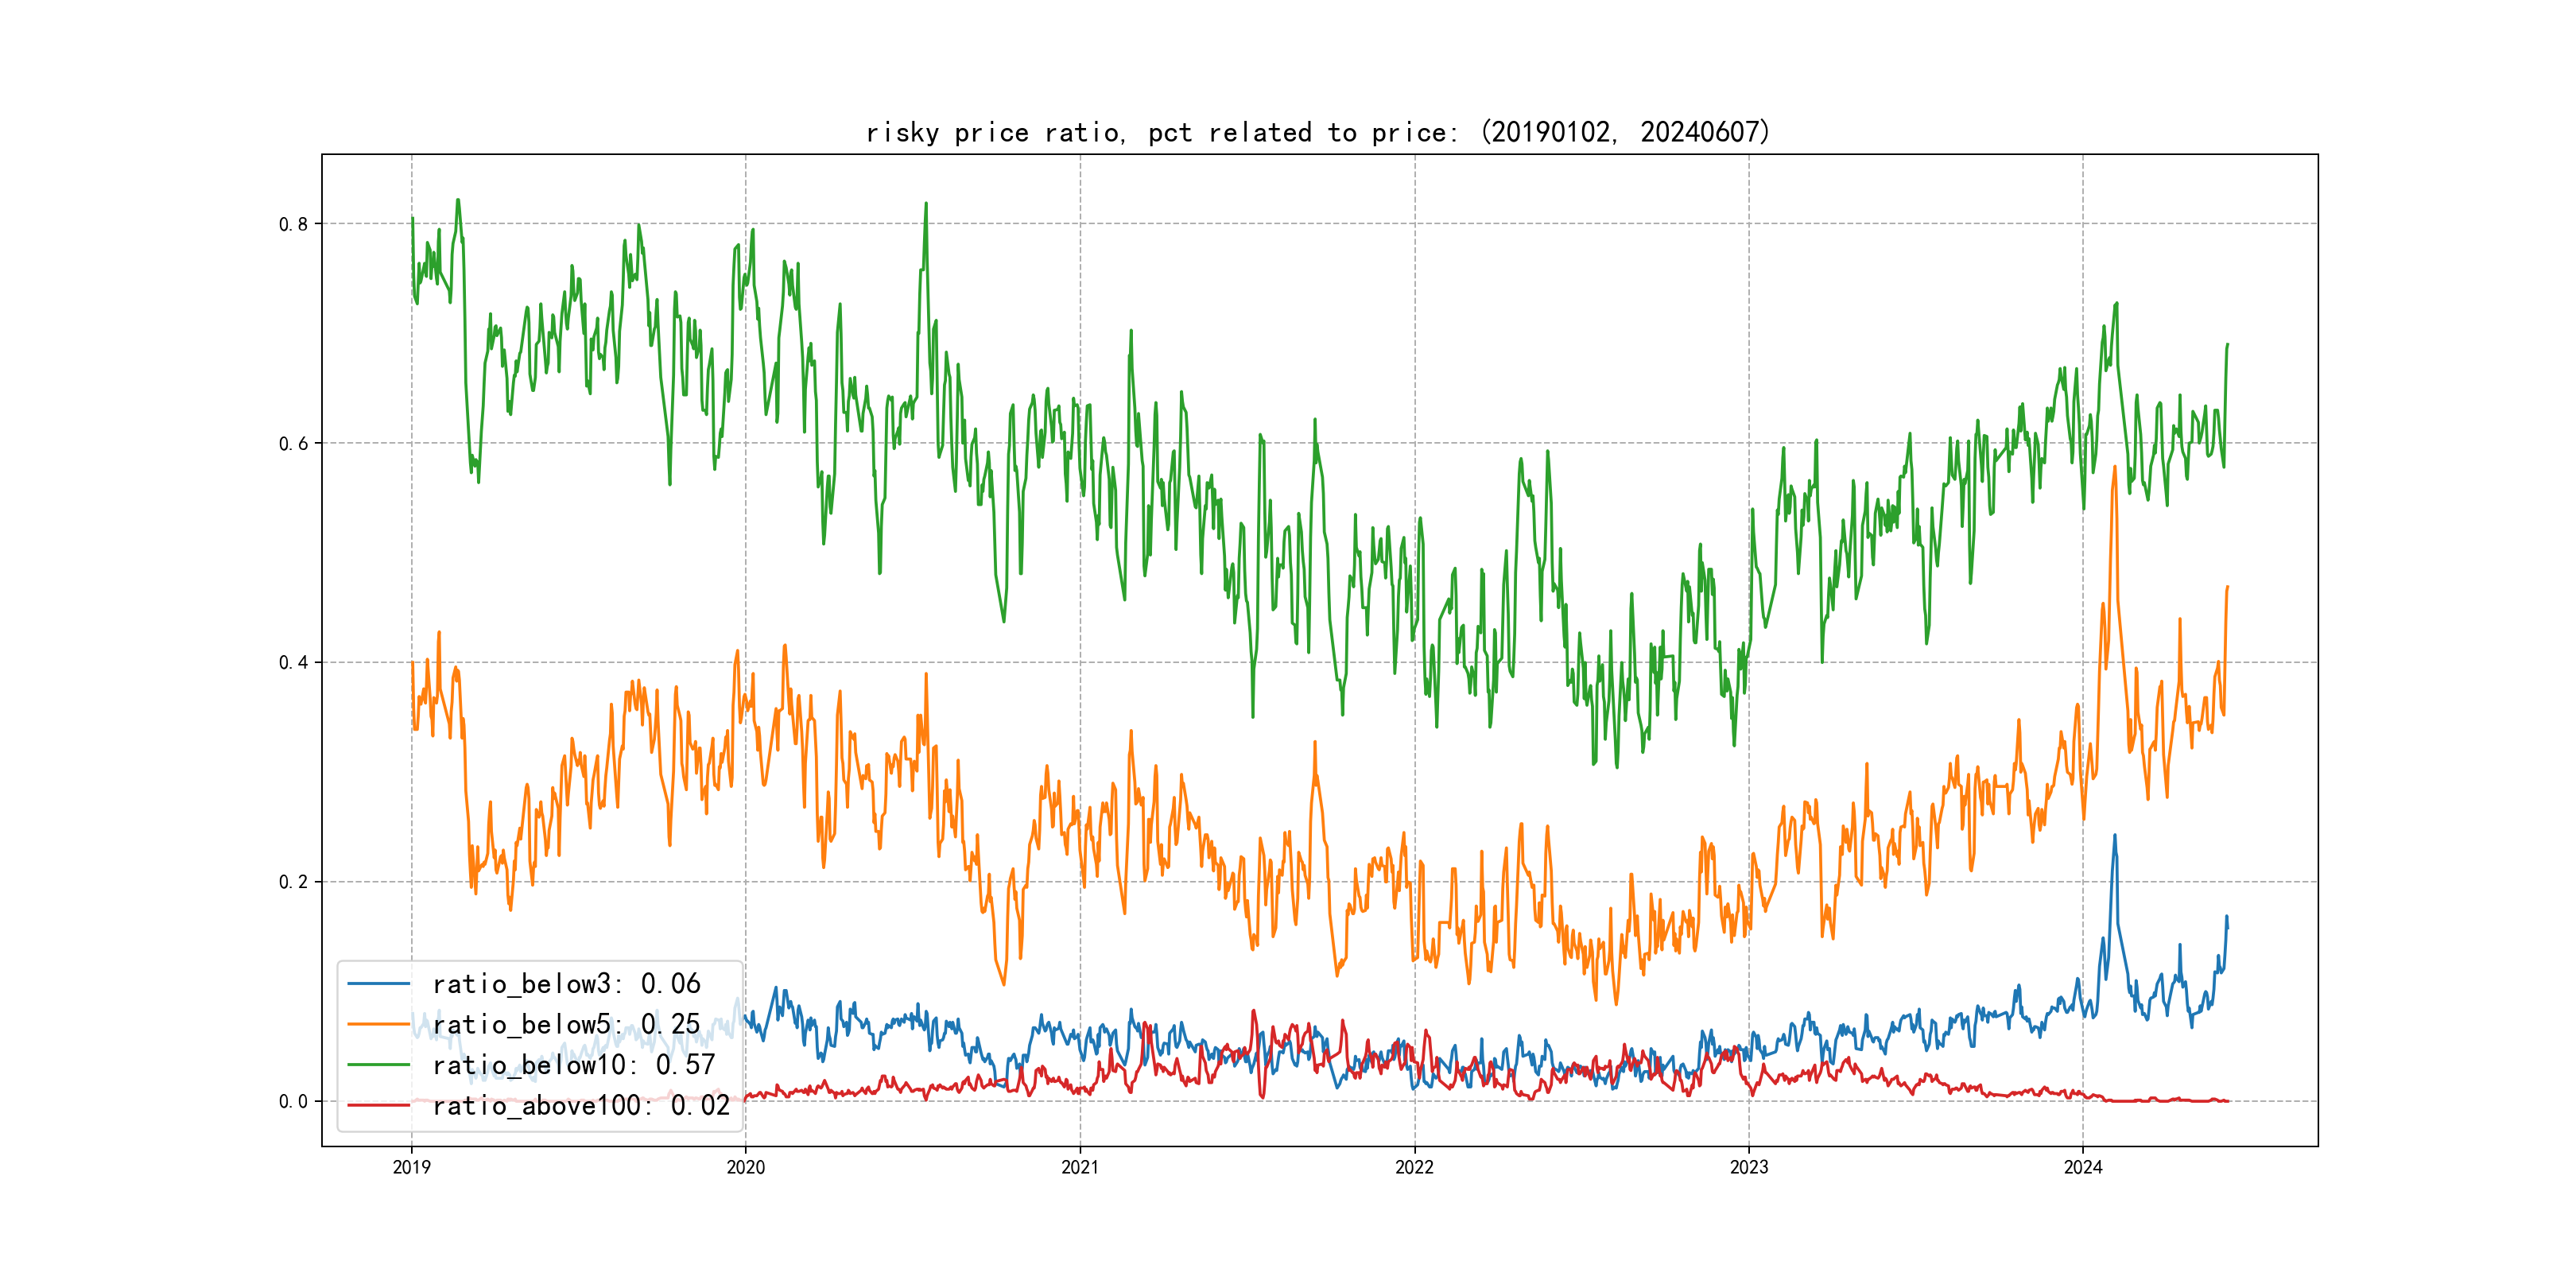
Task: Click the 2023 x-axis tick label
Action: point(1749,1167)
